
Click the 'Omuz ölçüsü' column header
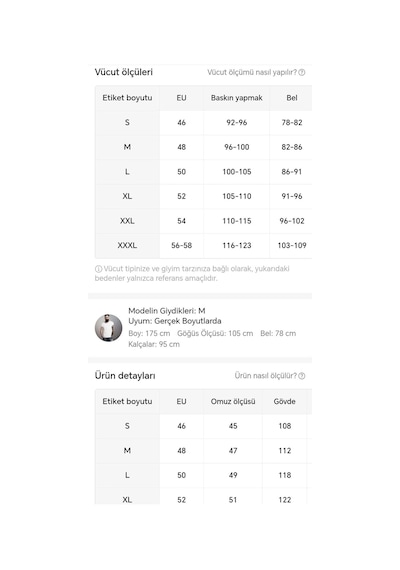point(233,401)
